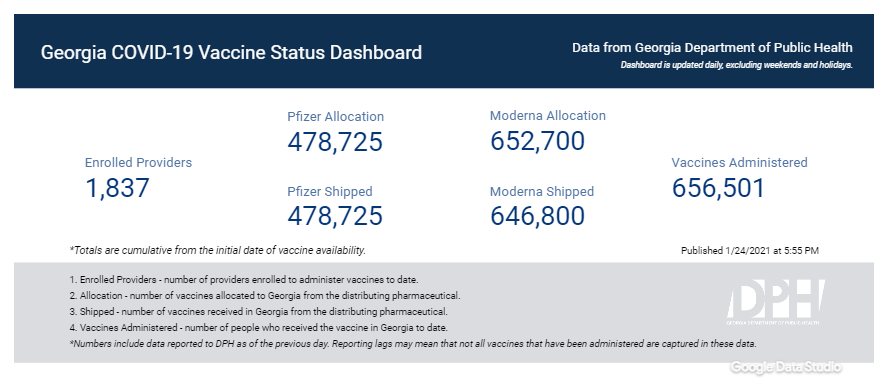Click the cumulative totals footnote
Viewport: 885px width, 382px height.
click(217, 250)
